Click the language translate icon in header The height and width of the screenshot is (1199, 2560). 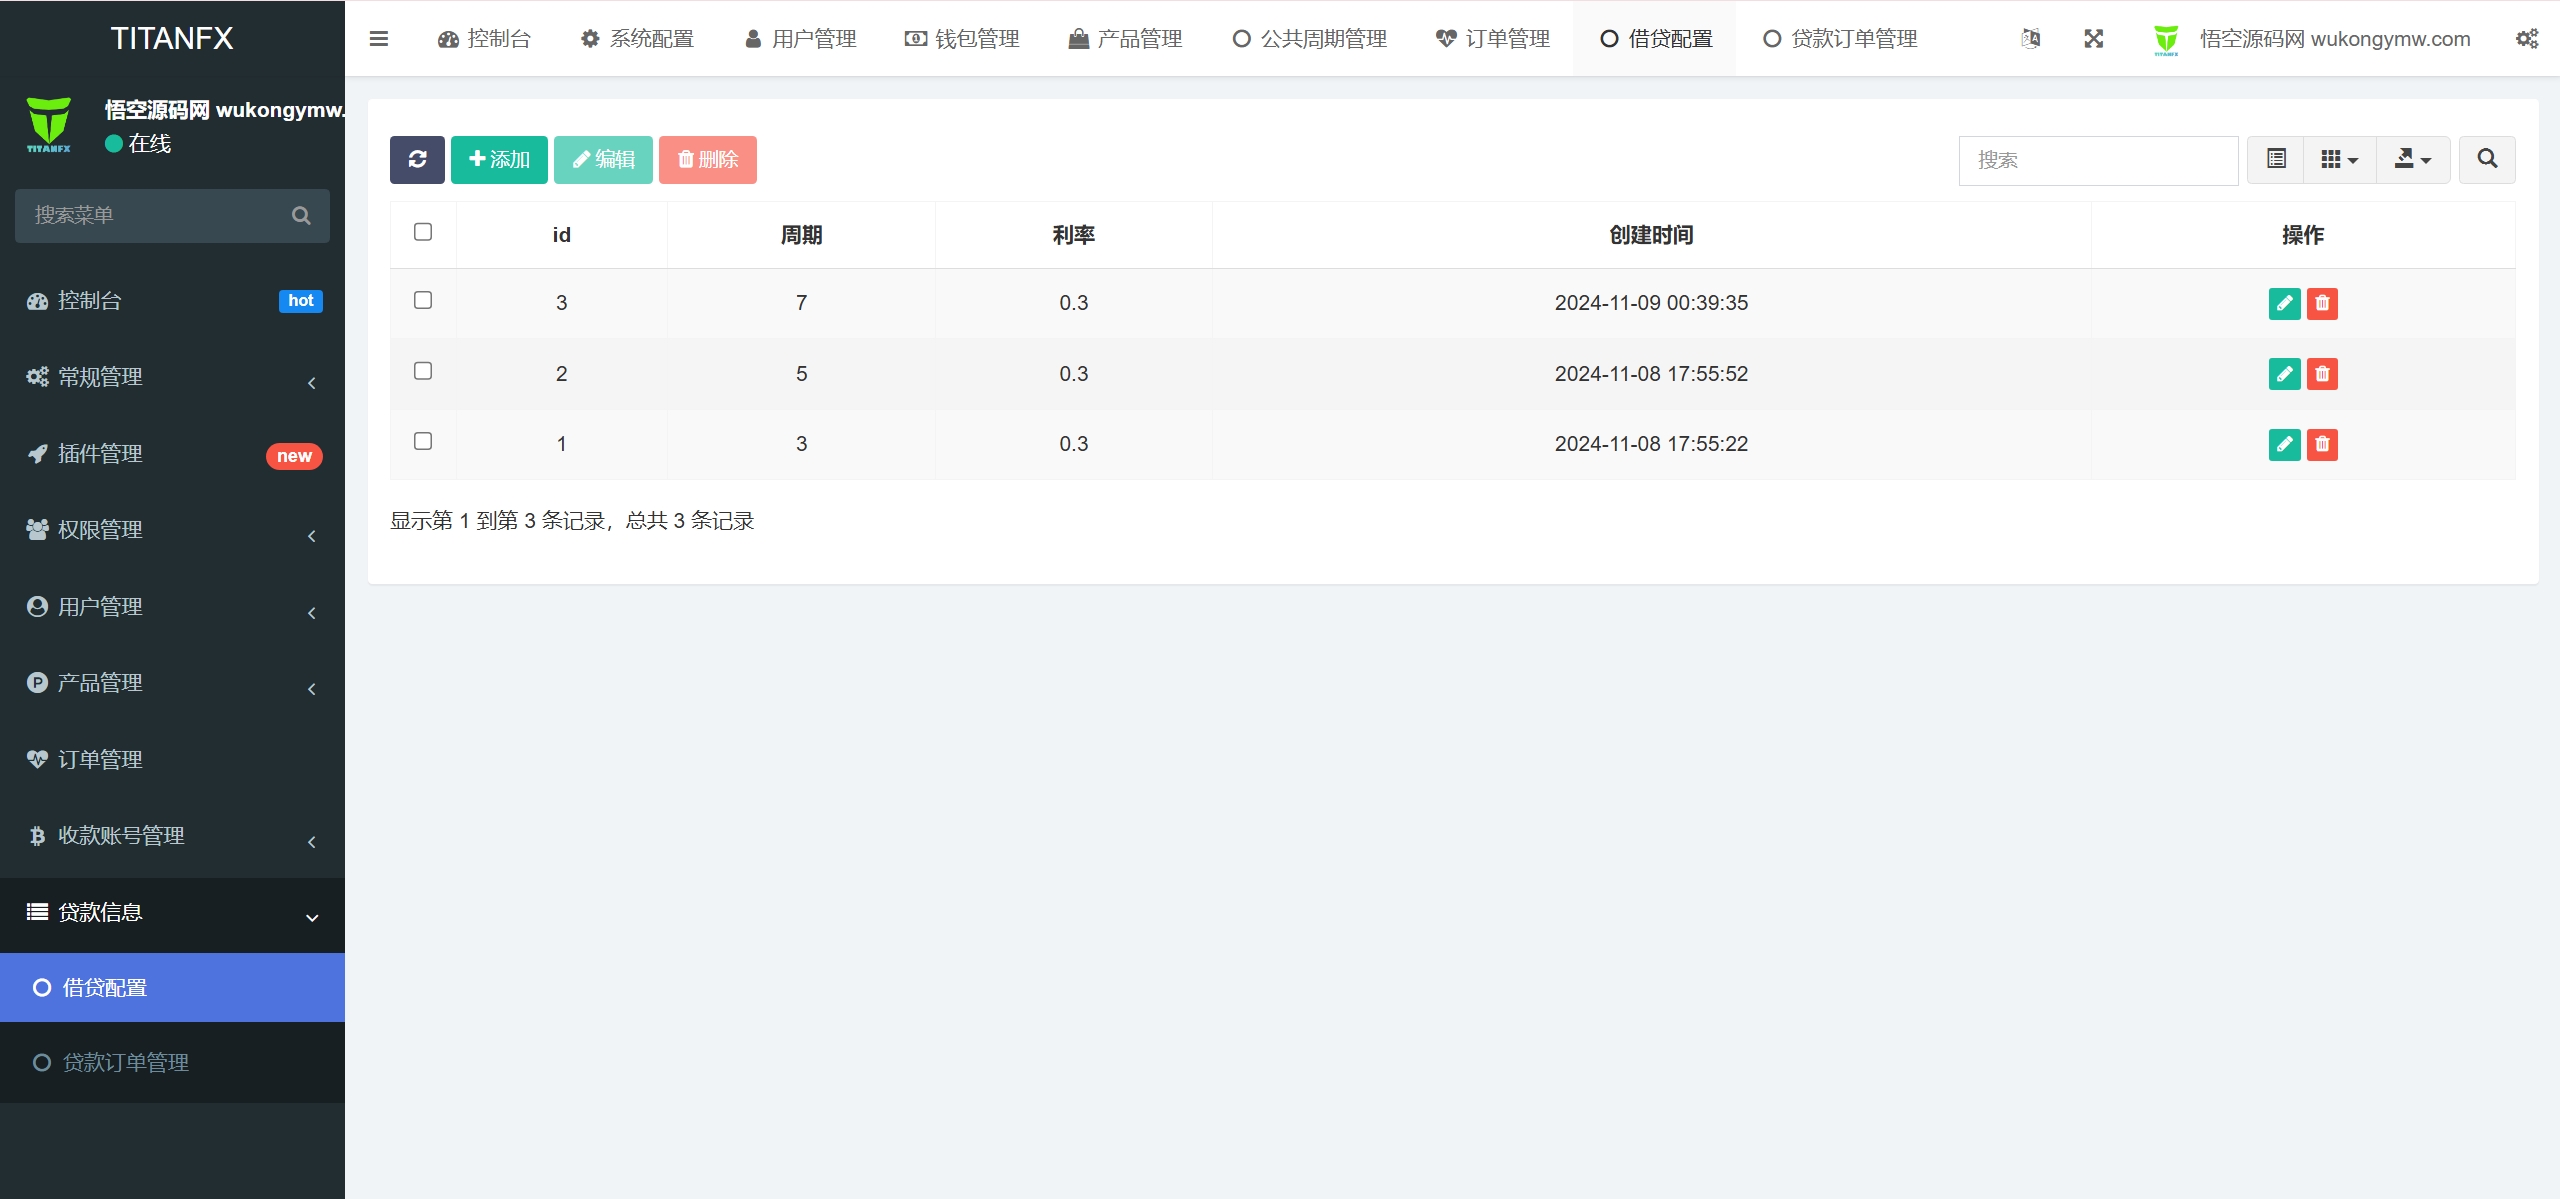click(2030, 39)
